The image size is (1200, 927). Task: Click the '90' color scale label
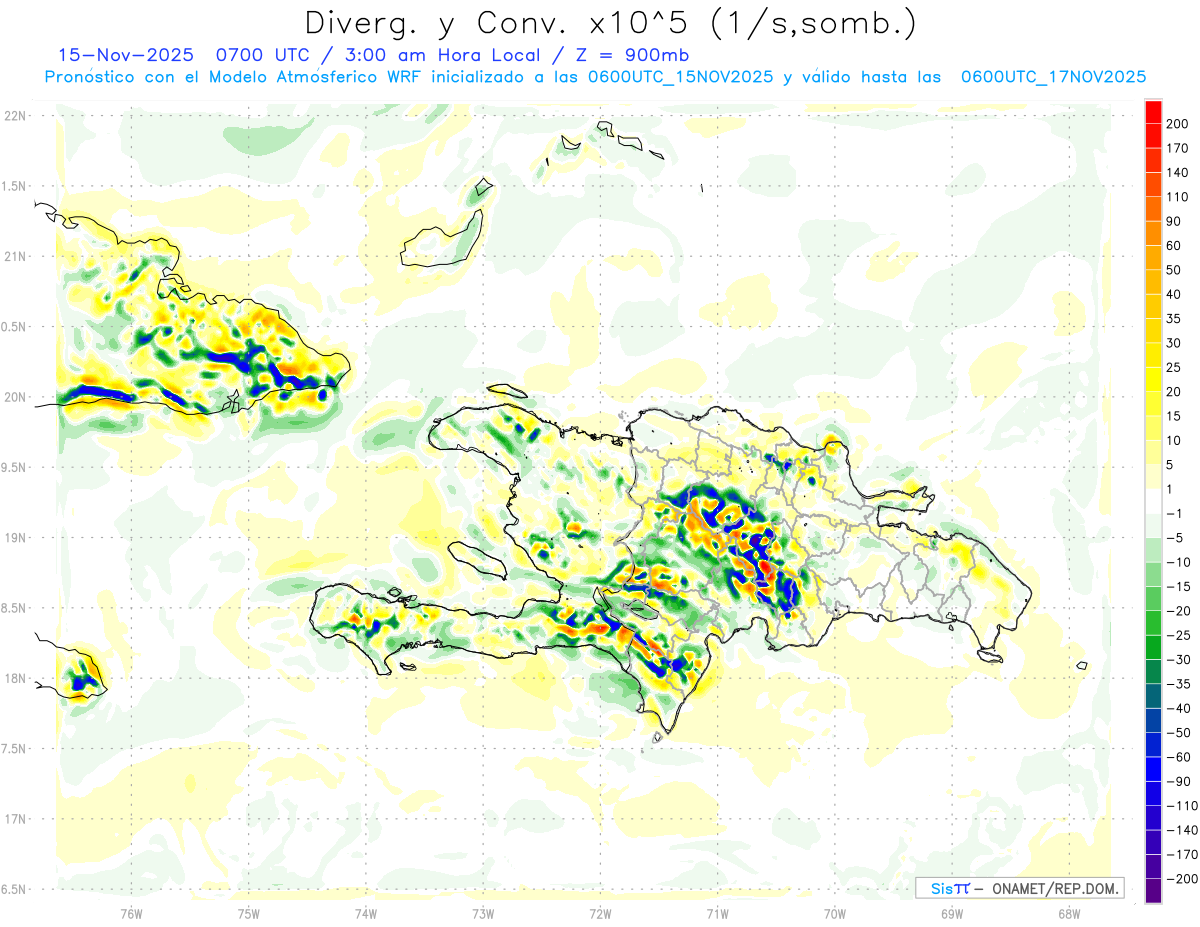click(1174, 221)
